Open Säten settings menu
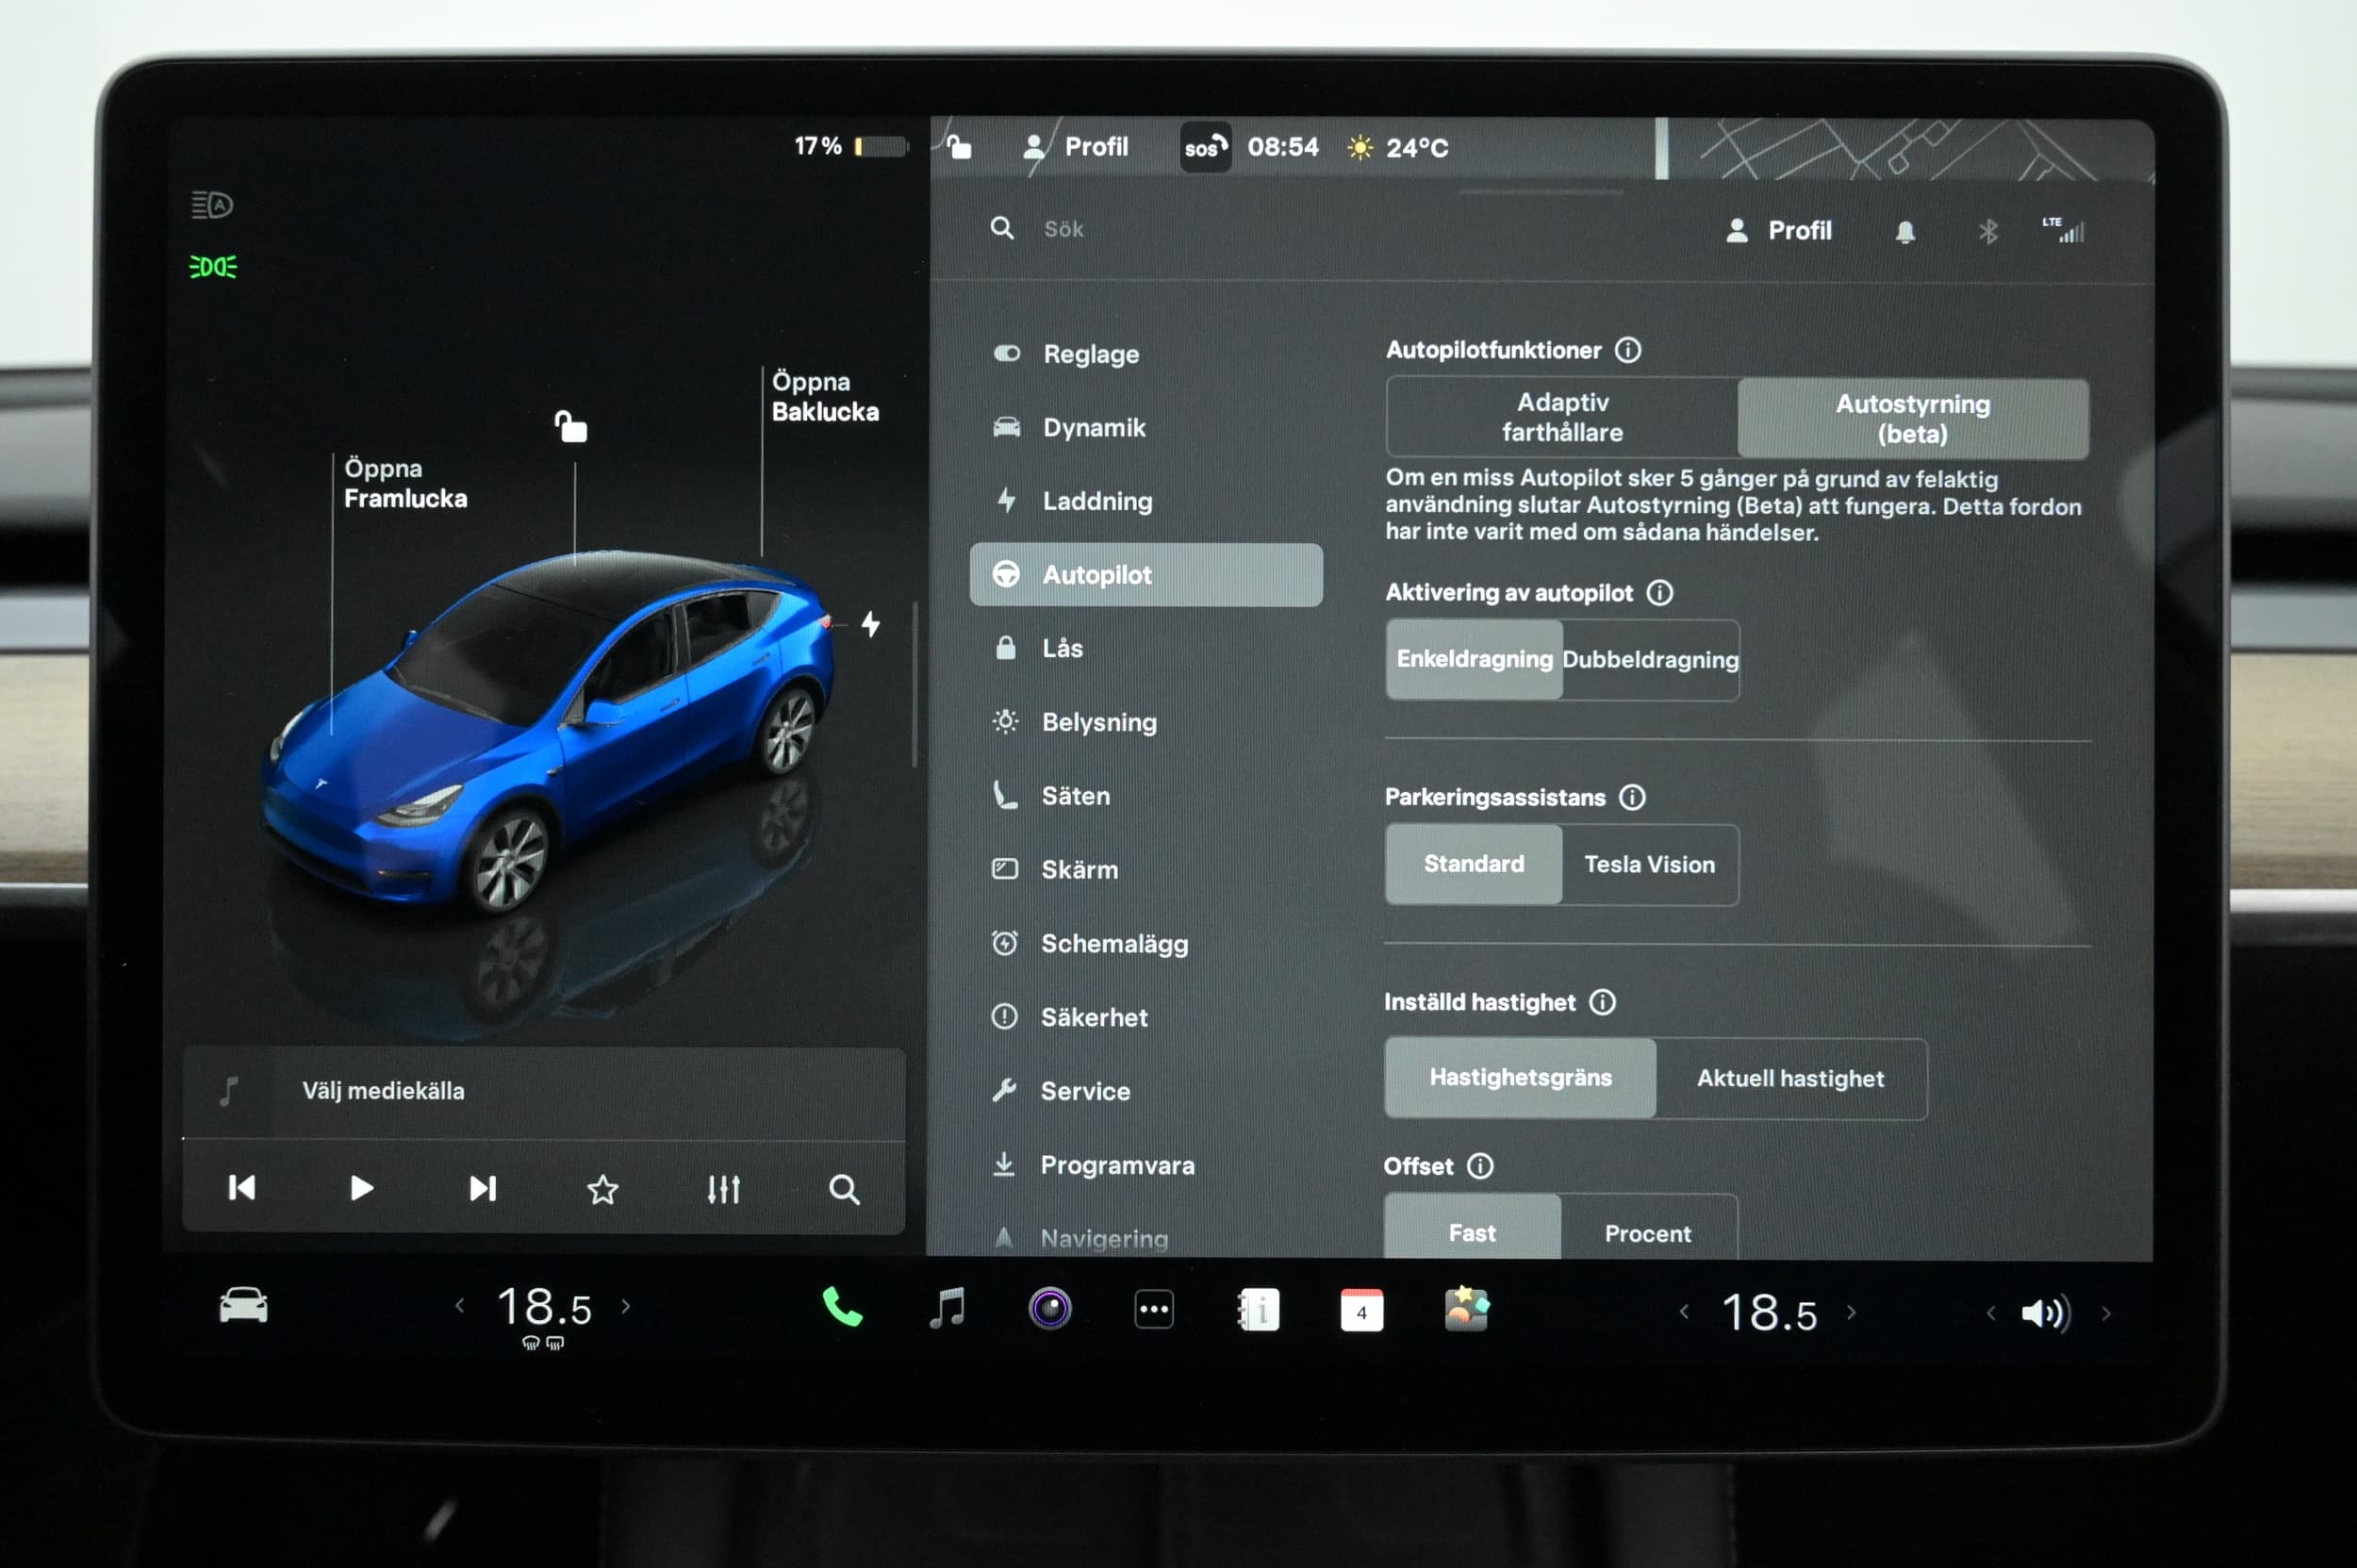 tap(1146, 796)
